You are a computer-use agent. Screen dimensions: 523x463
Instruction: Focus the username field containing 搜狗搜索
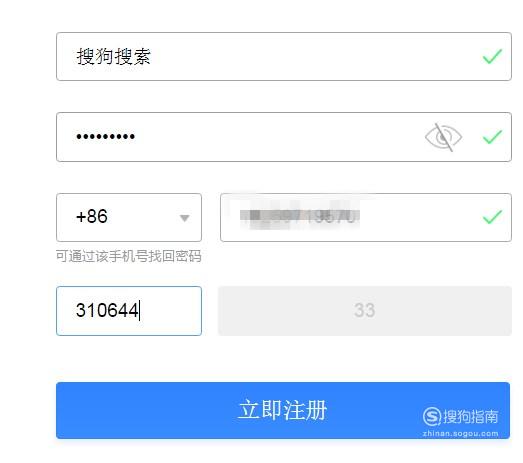(x=284, y=56)
